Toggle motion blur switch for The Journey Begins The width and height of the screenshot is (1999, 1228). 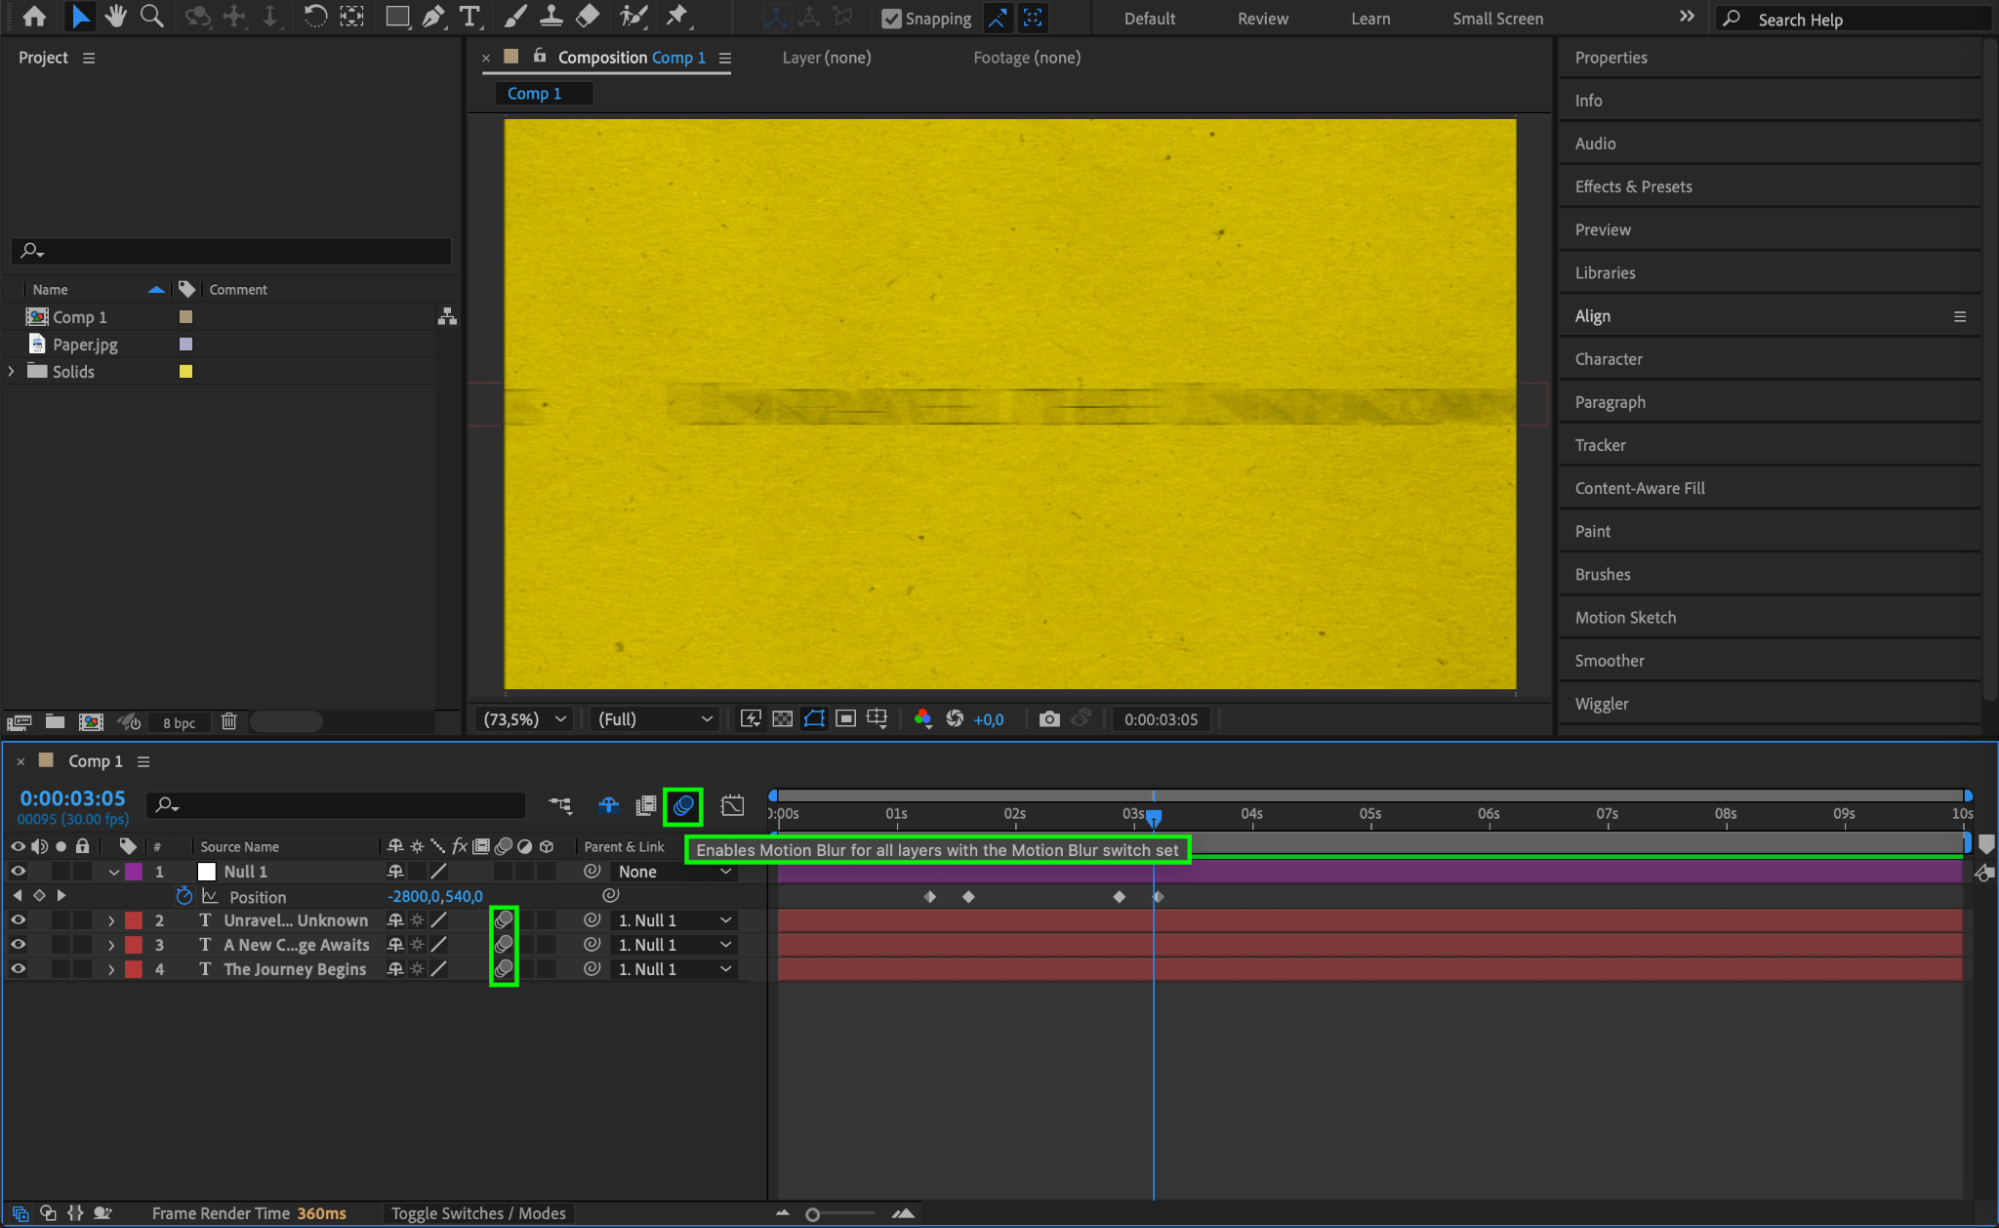click(x=503, y=968)
